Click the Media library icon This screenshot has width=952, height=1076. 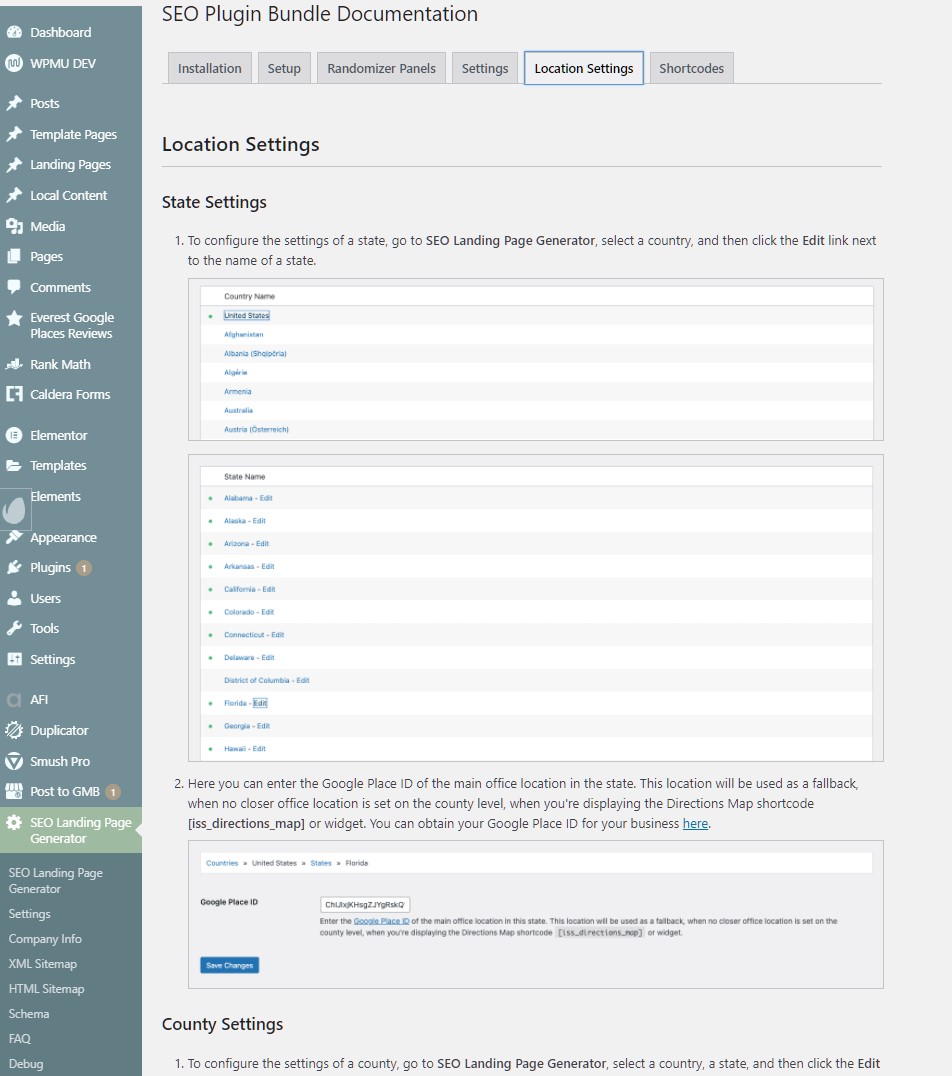[x=14, y=226]
